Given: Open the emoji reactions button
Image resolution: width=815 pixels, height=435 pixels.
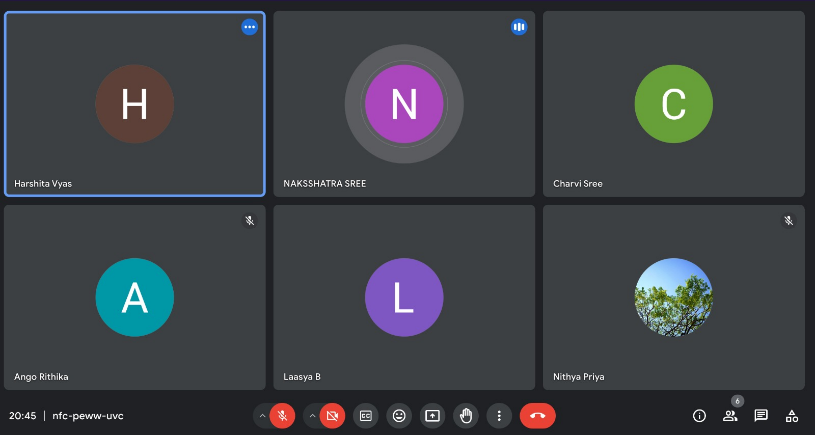Looking at the screenshot, I should (399, 415).
